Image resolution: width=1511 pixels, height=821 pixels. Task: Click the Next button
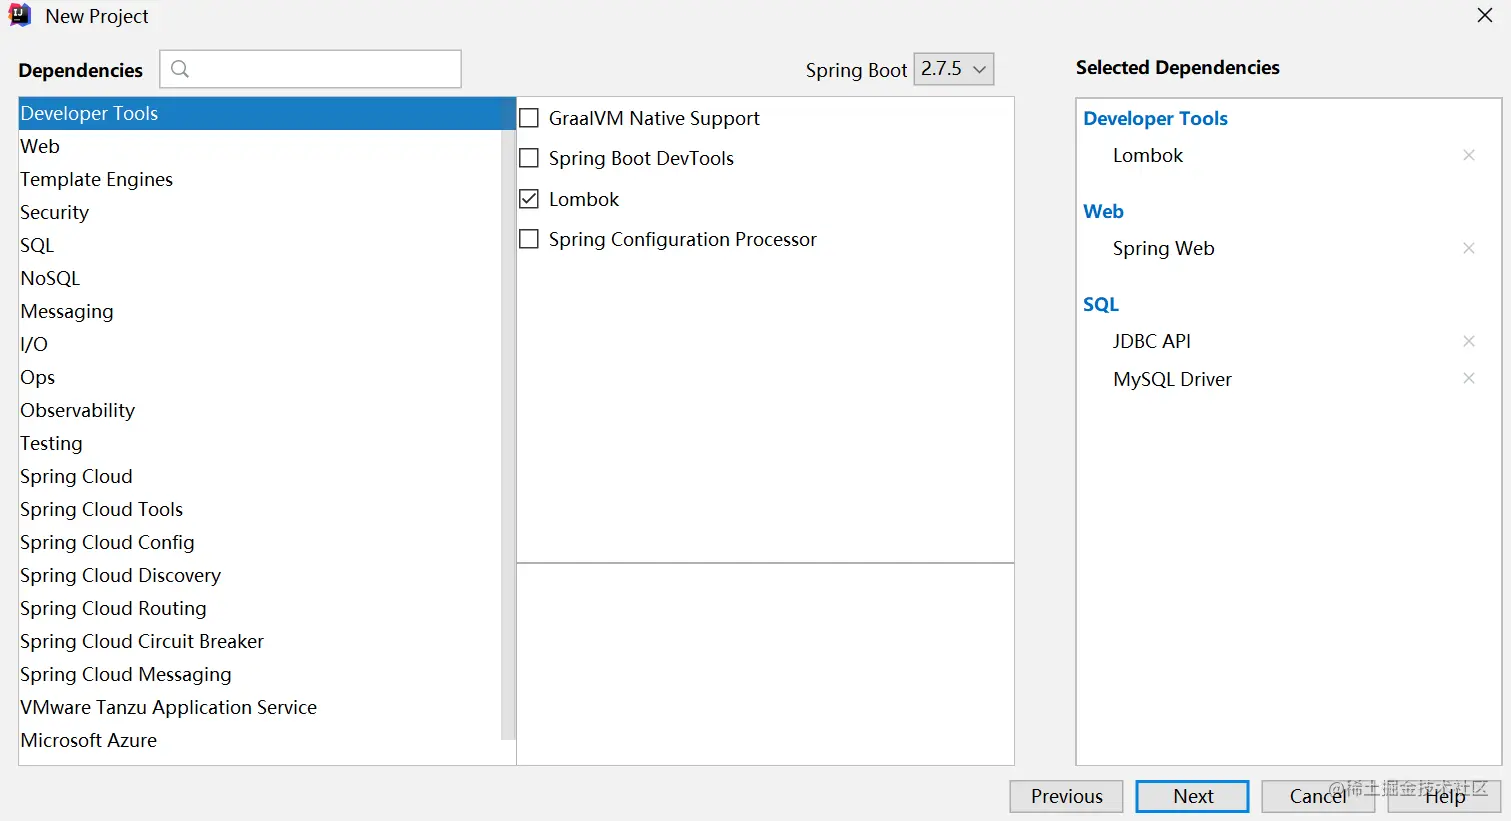click(1192, 796)
